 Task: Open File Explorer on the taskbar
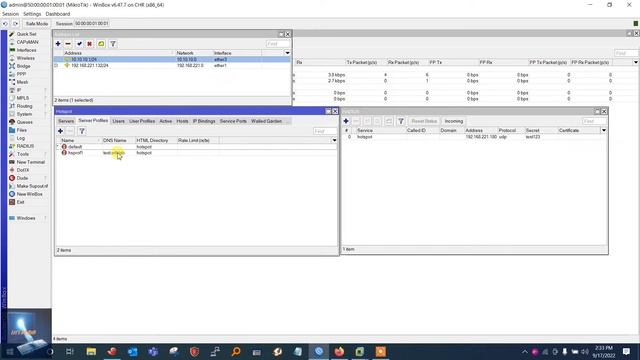coord(91,351)
